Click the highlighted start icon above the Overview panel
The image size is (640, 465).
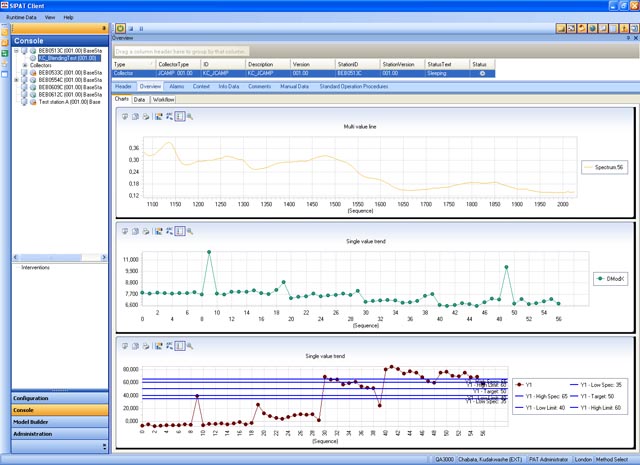coord(120,29)
